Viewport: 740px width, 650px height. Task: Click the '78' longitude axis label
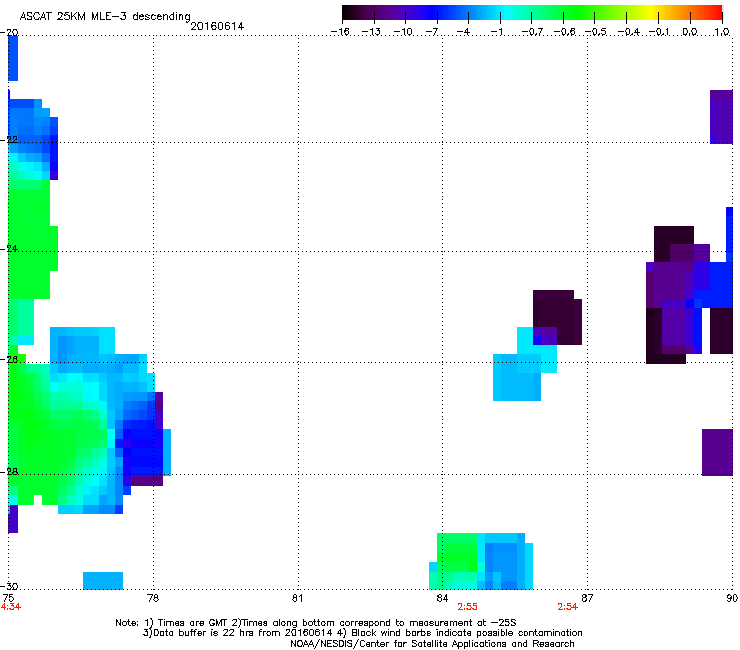(x=153, y=598)
